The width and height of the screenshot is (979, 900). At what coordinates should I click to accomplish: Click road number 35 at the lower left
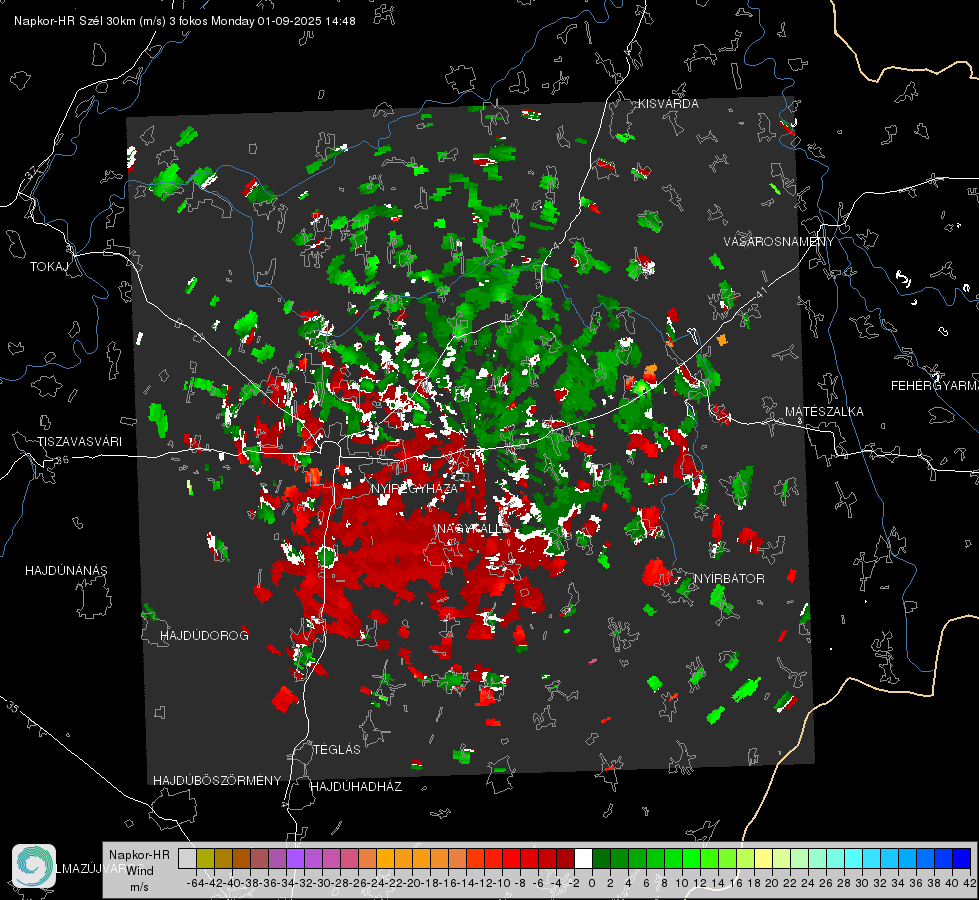pos(12,707)
